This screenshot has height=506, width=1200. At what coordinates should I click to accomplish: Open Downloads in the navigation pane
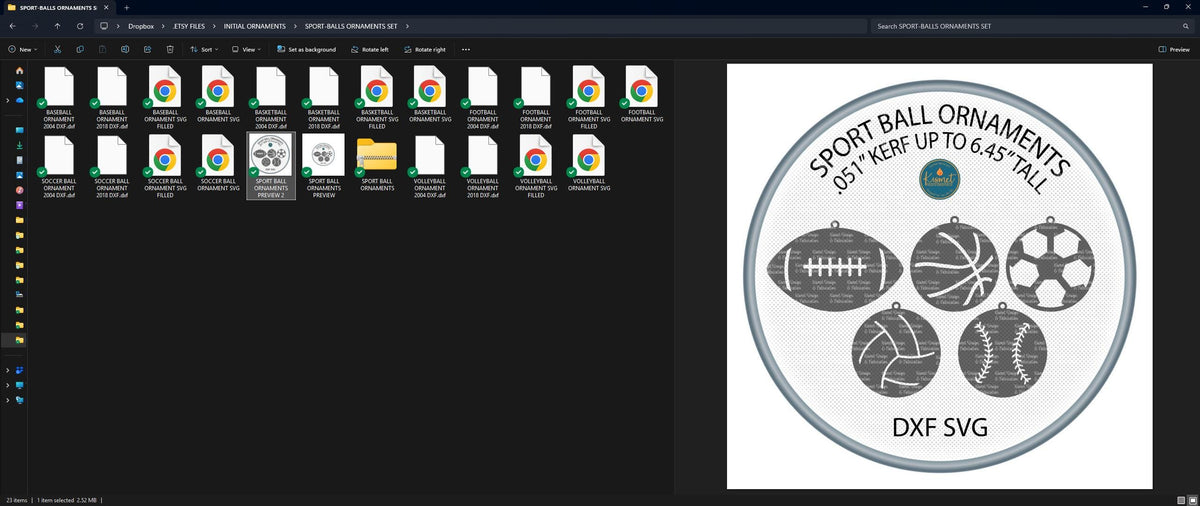click(x=19, y=145)
